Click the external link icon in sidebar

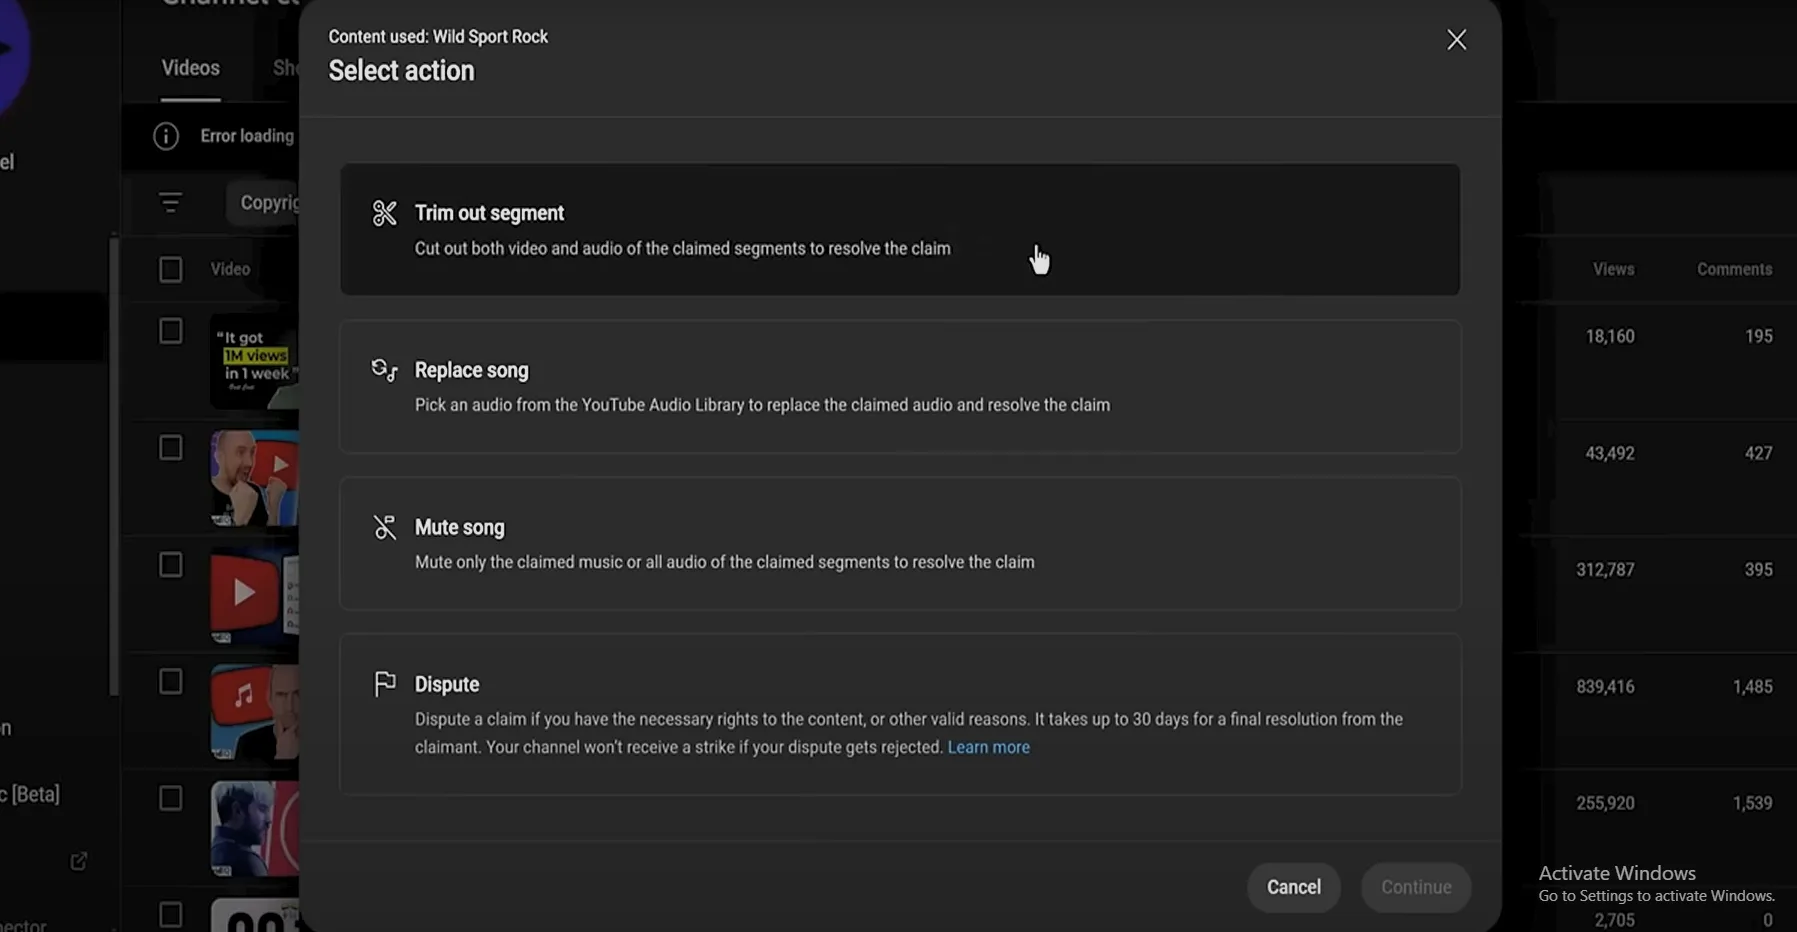coord(78,861)
